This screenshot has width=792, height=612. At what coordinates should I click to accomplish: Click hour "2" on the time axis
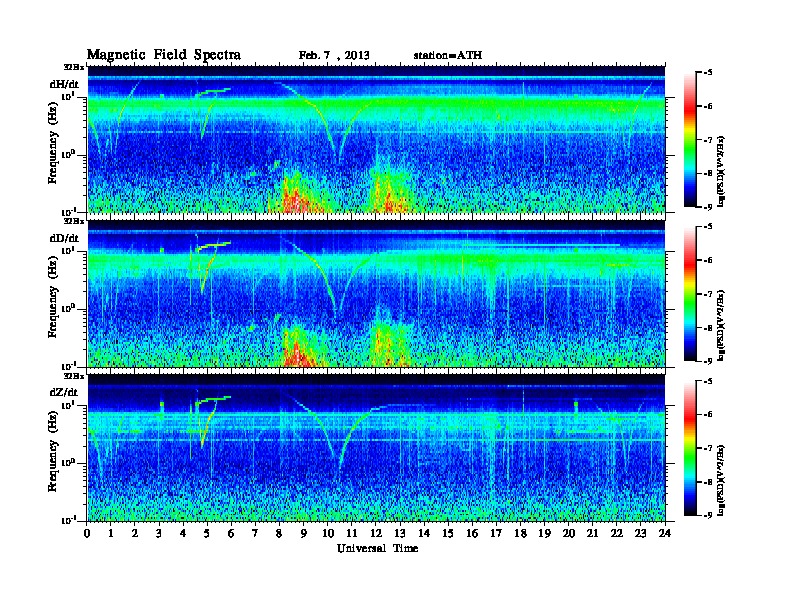click(x=135, y=533)
